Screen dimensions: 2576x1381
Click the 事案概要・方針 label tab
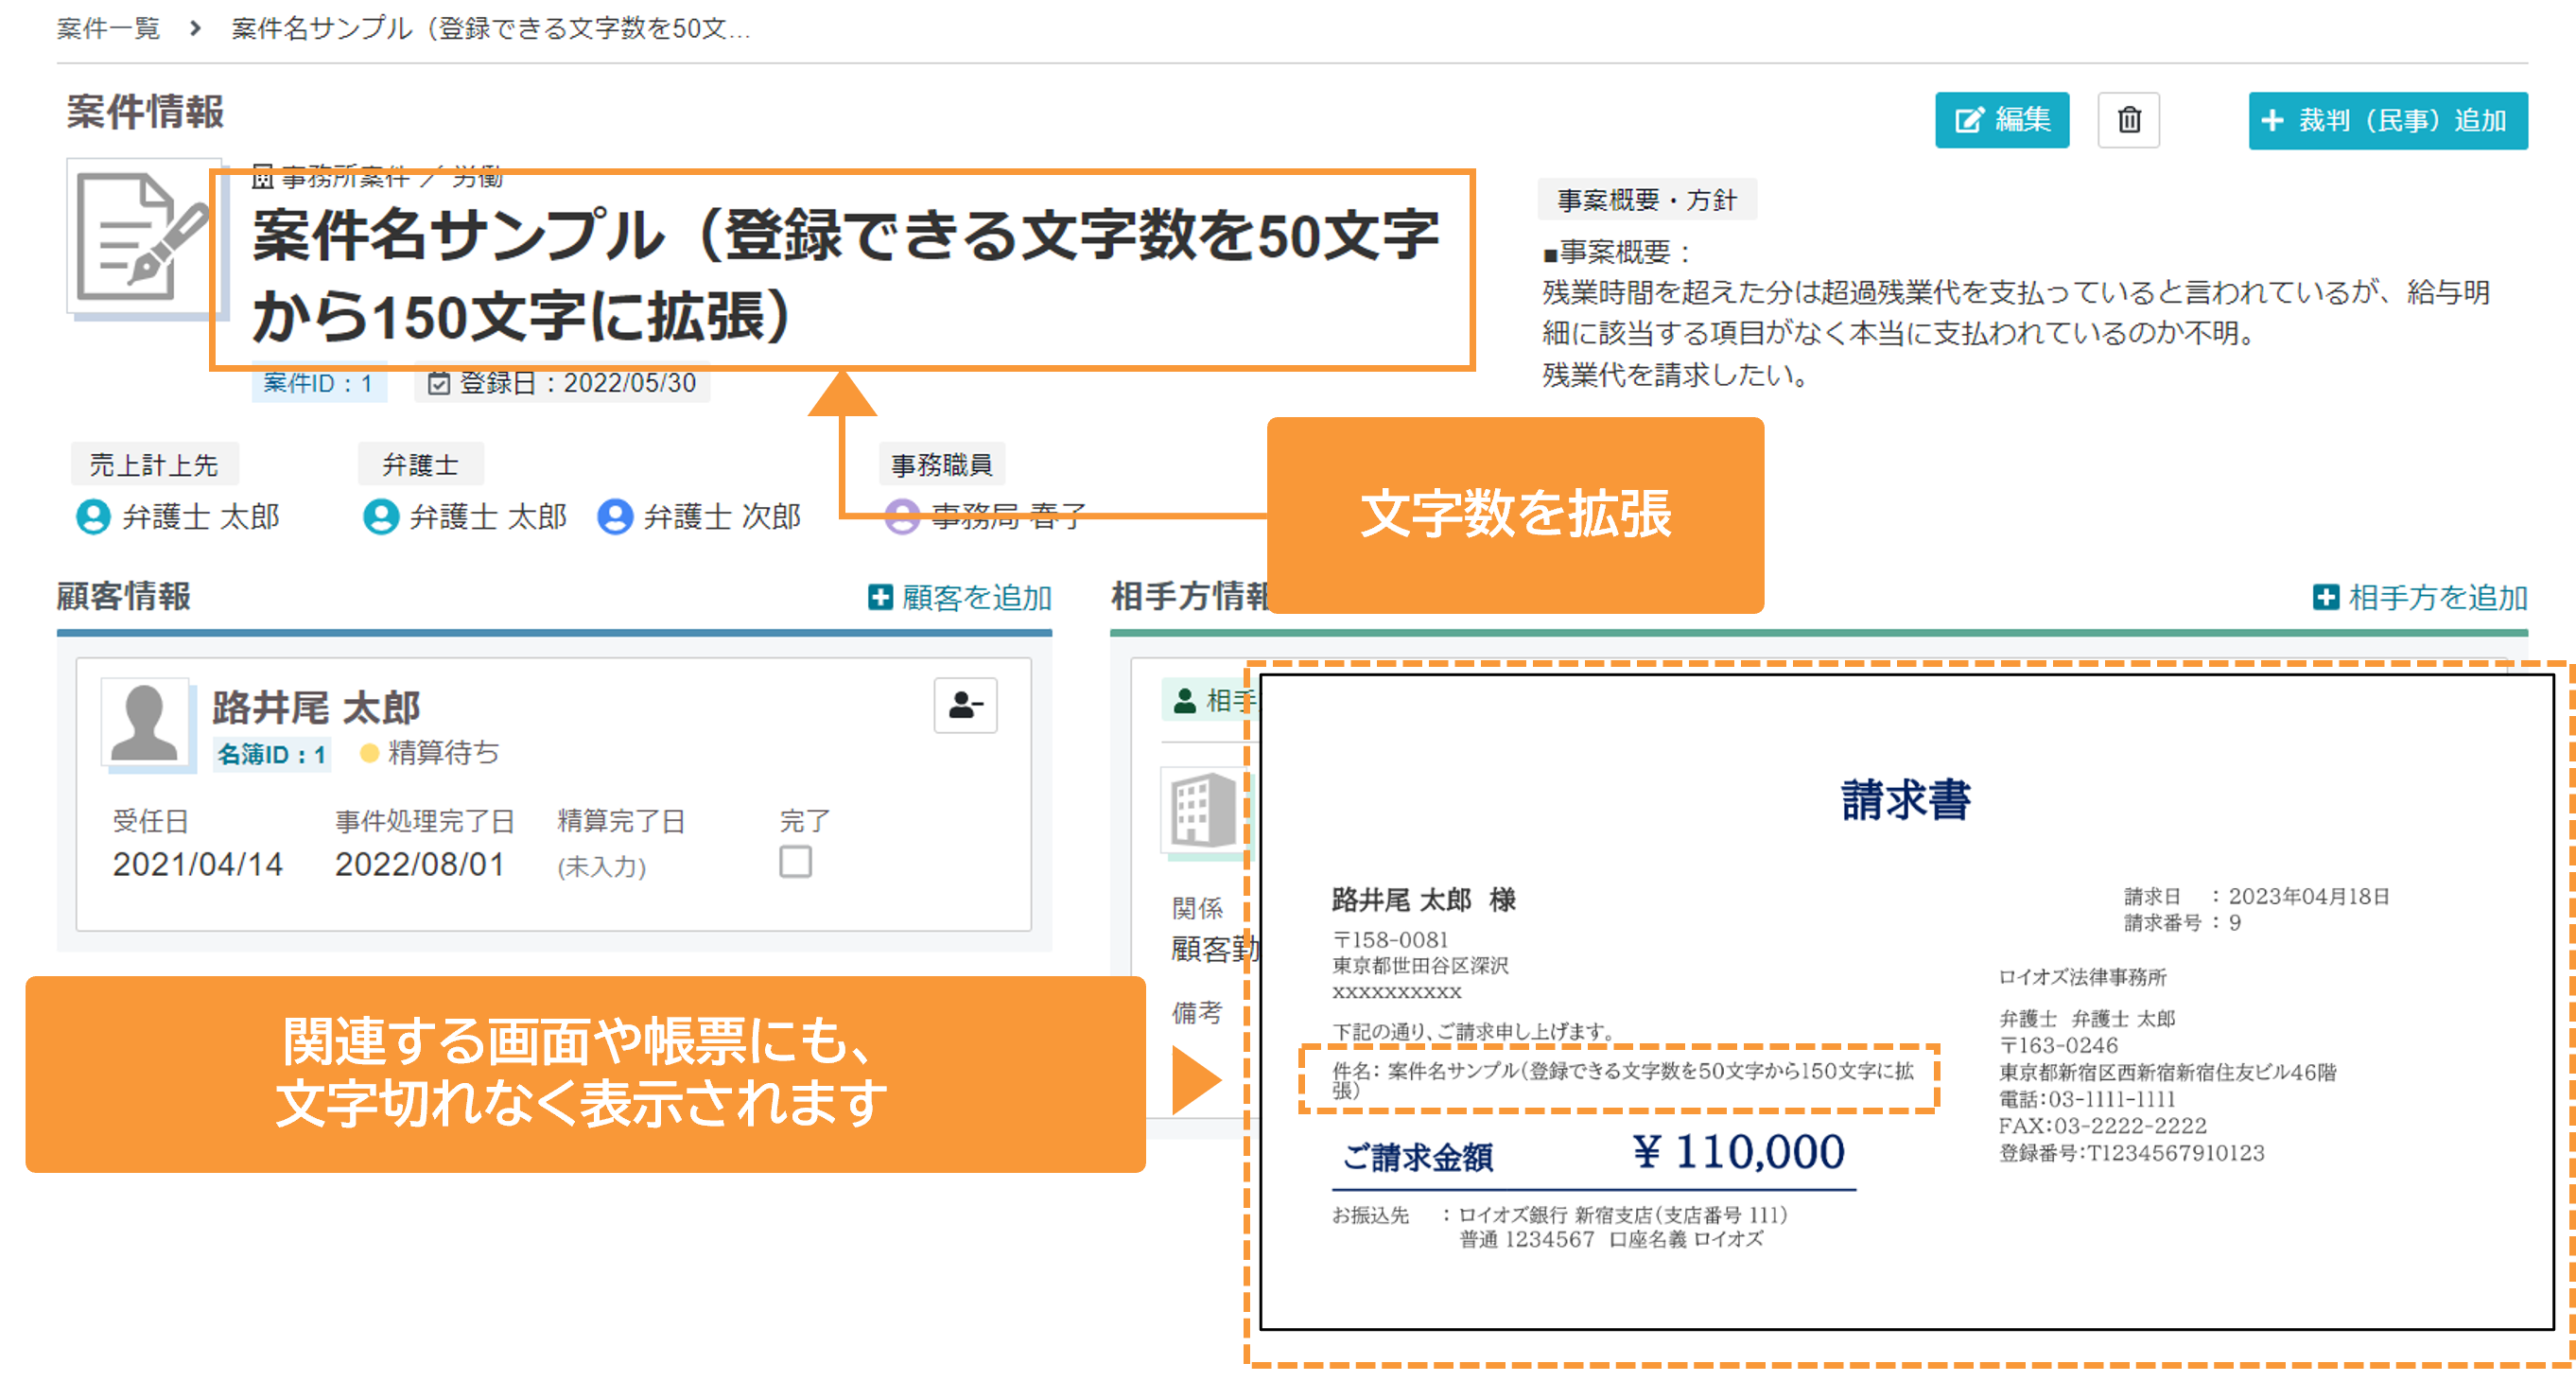[1646, 200]
